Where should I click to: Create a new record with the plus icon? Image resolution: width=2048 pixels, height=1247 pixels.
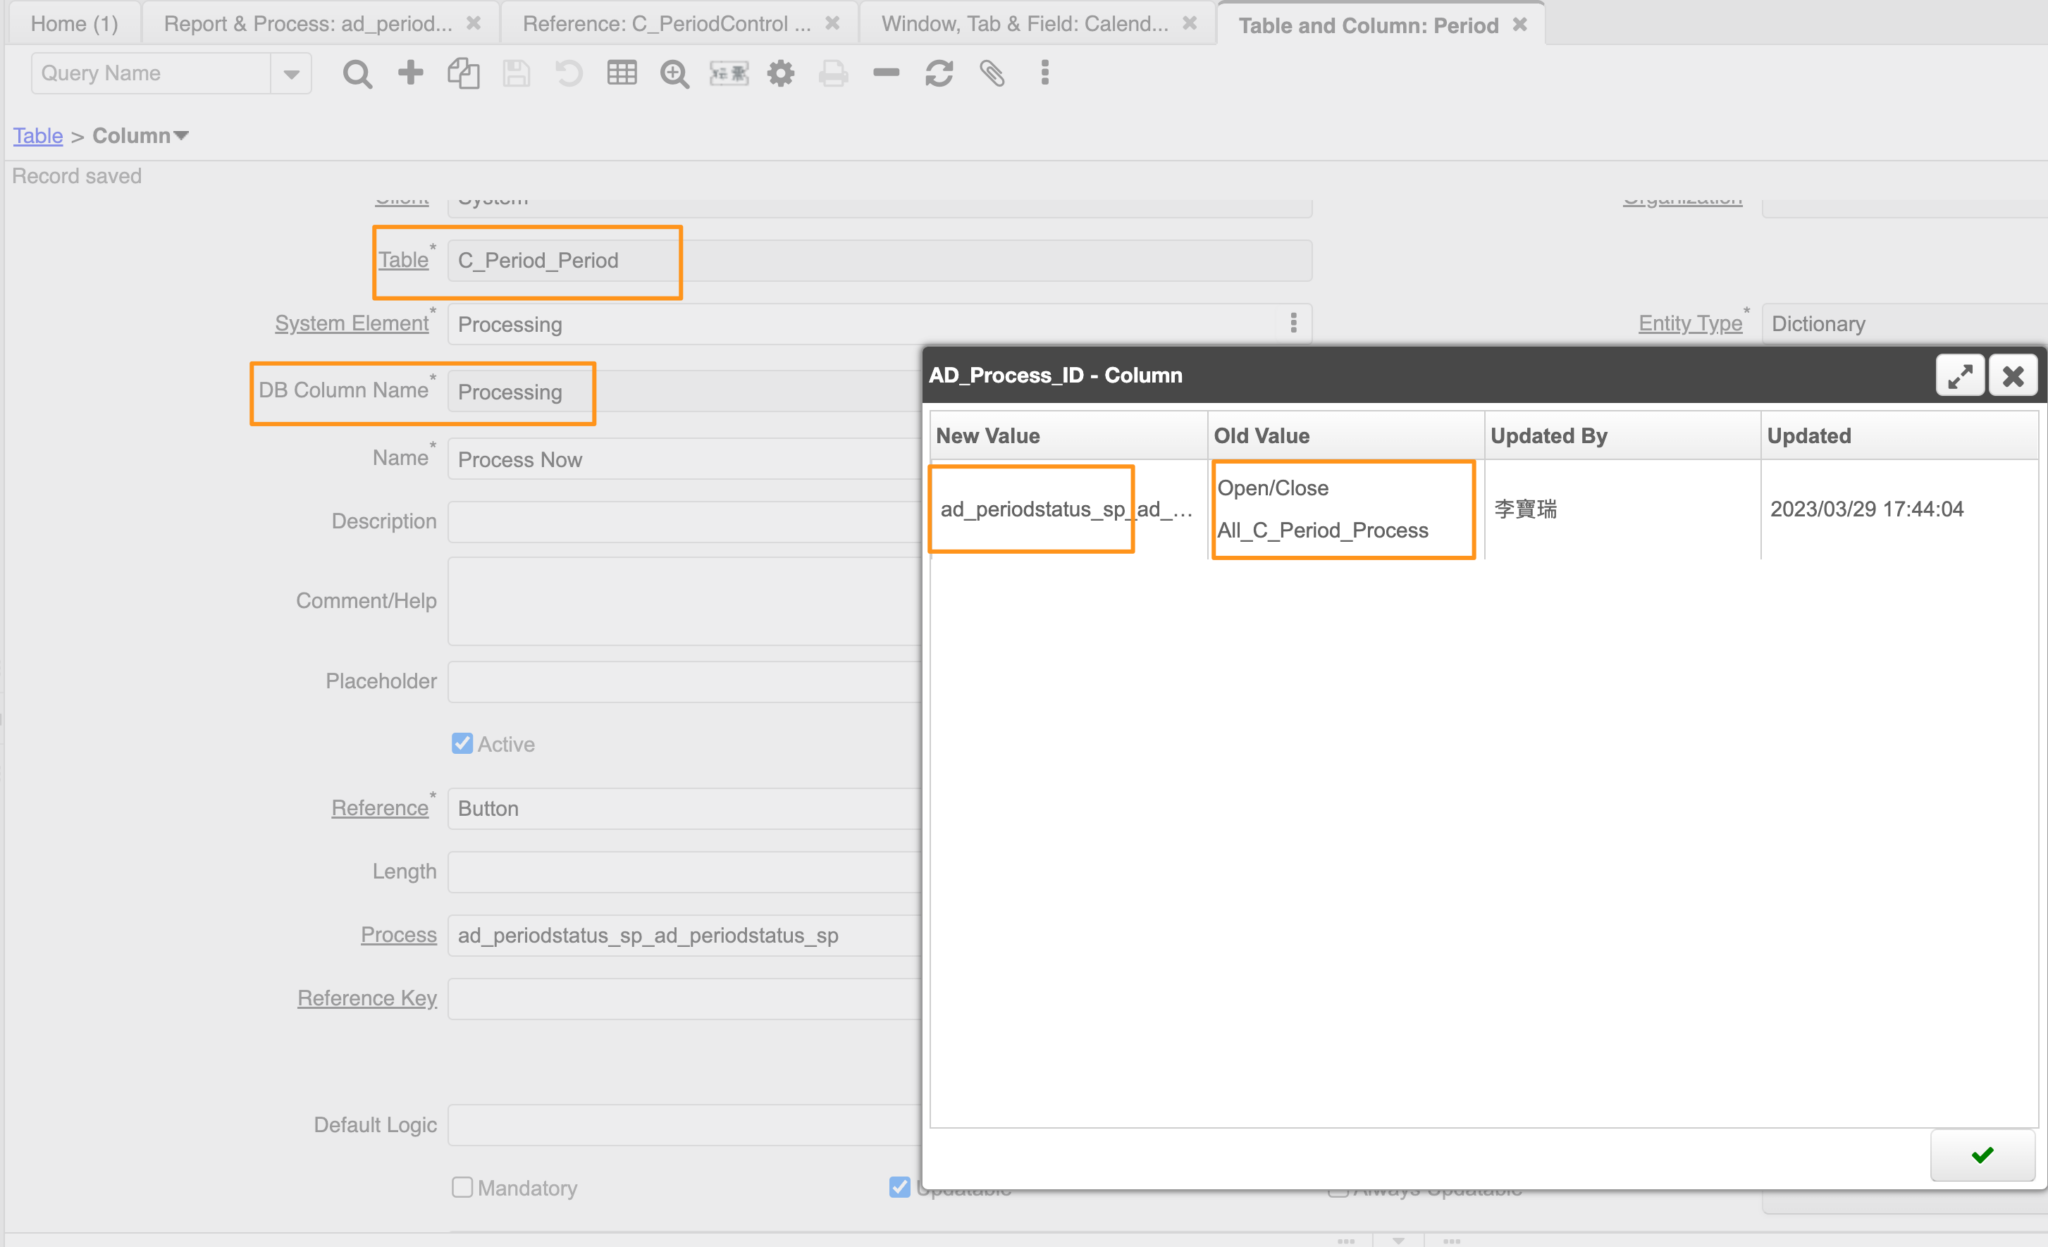click(409, 73)
